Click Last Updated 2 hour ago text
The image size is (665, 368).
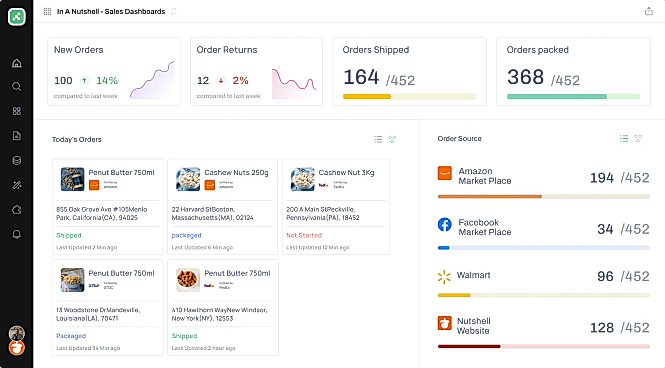[203, 348]
